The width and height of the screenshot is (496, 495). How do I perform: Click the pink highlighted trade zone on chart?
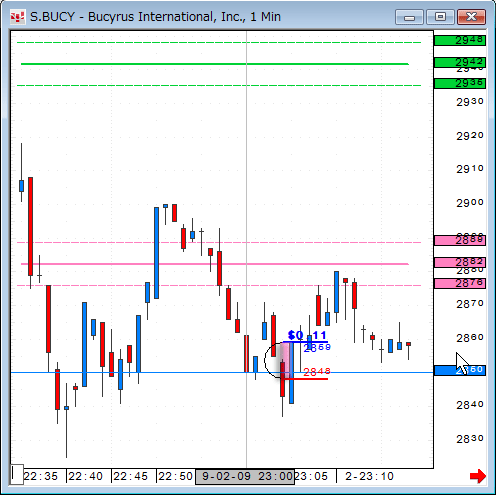coord(287,360)
